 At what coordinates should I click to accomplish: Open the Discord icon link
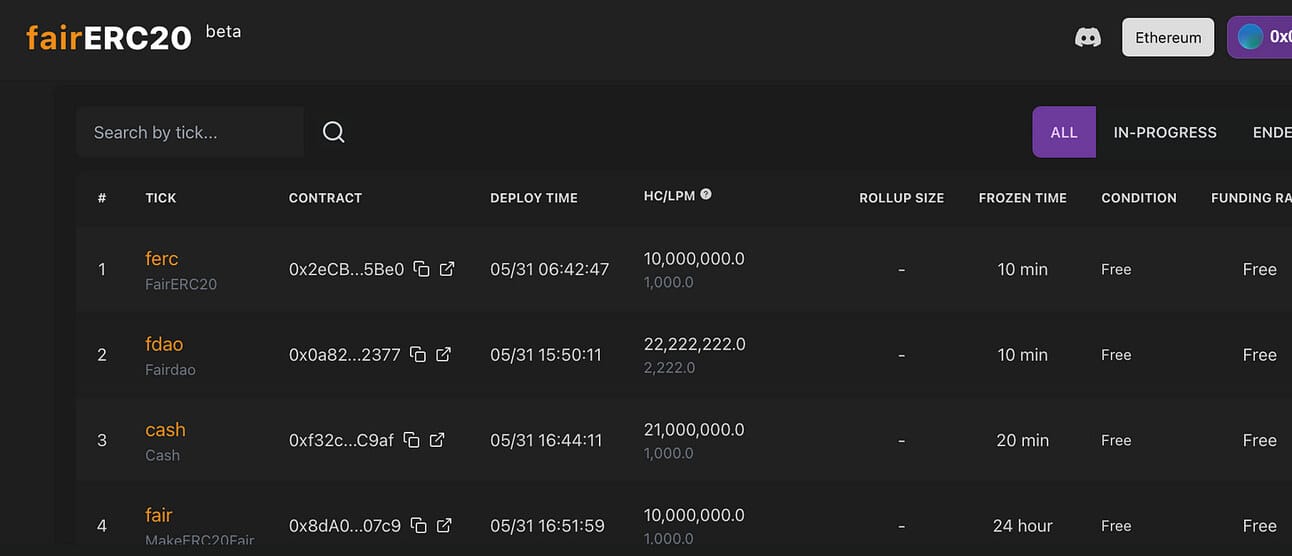click(x=1088, y=38)
